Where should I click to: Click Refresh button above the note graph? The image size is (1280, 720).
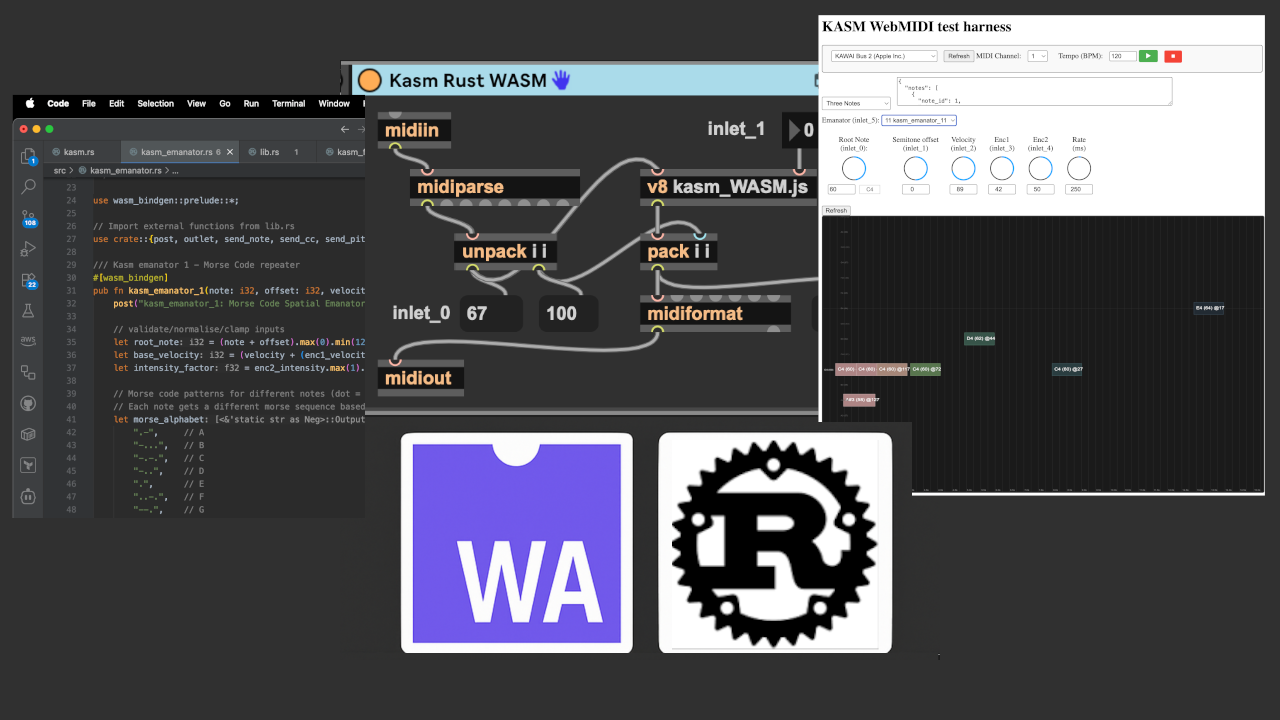pyautogui.click(x=835, y=210)
